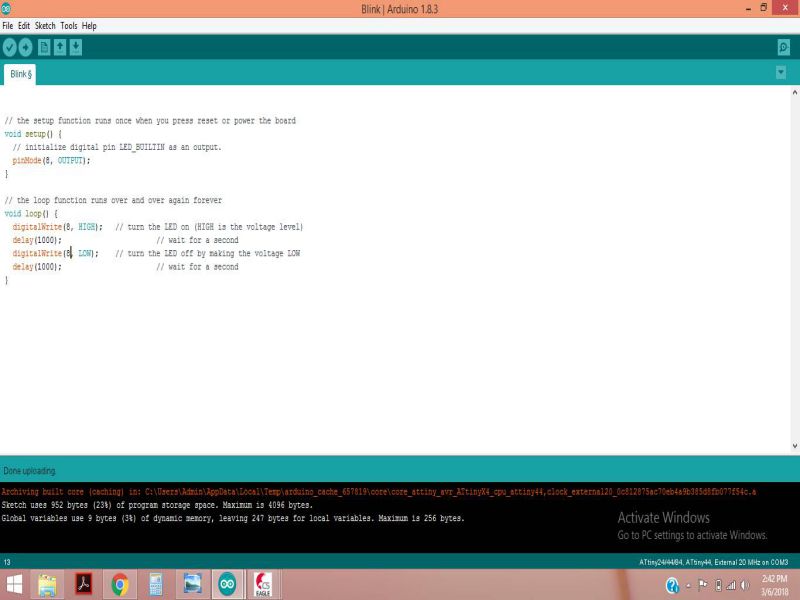Click the 'void setup() {' code line

pyautogui.click(x=33, y=134)
